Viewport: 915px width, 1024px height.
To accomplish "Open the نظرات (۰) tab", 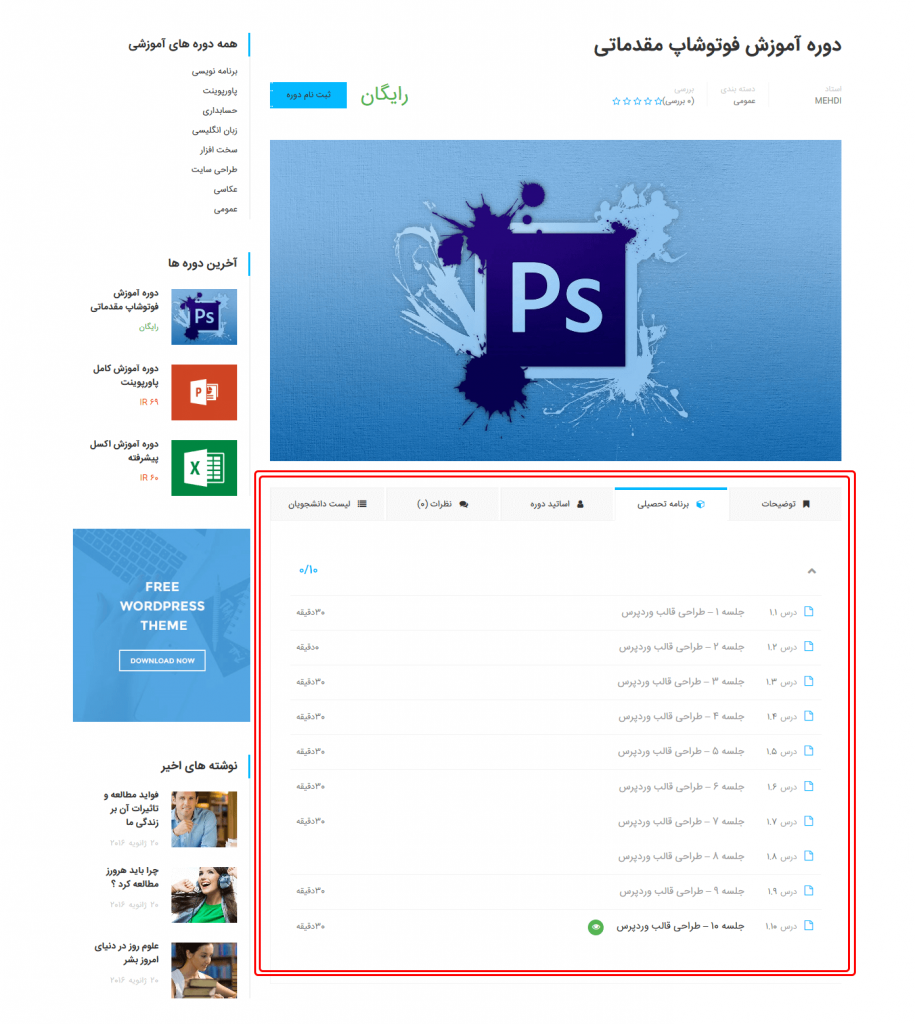I will (442, 504).
